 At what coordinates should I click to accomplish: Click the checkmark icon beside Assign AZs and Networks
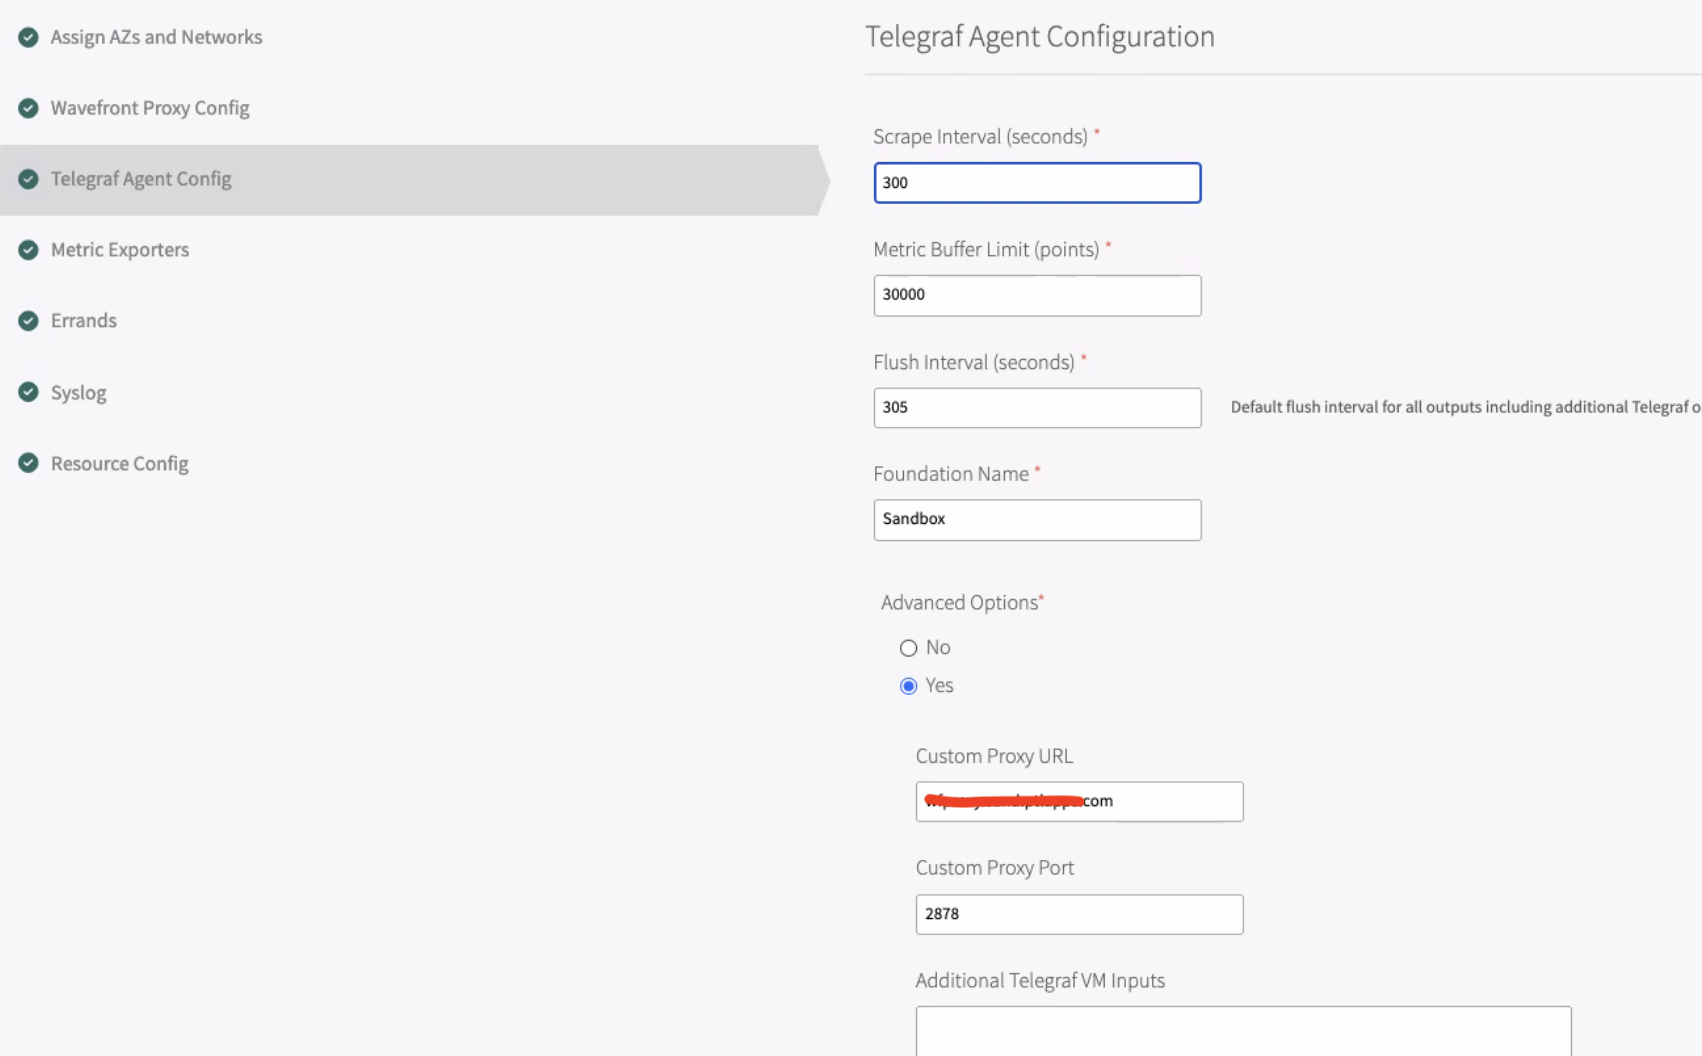tap(28, 37)
